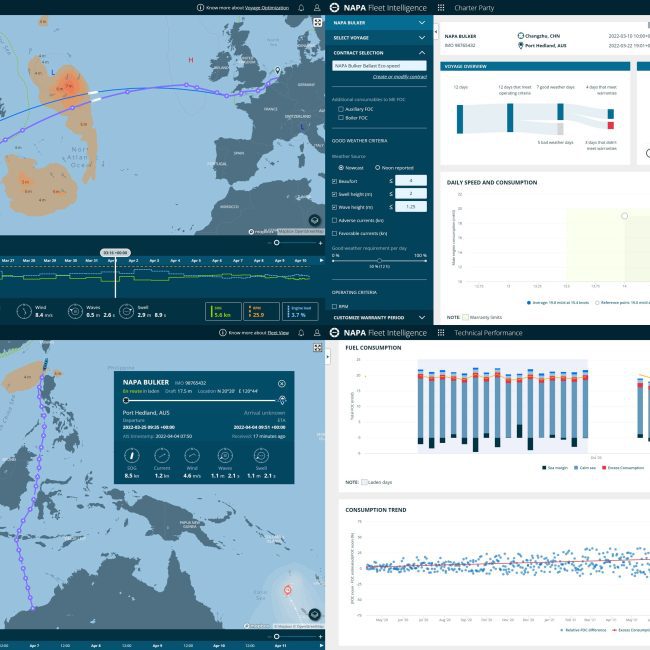Click NAPA logo in Technical Performance header
The image size is (650, 650).
click(x=335, y=332)
